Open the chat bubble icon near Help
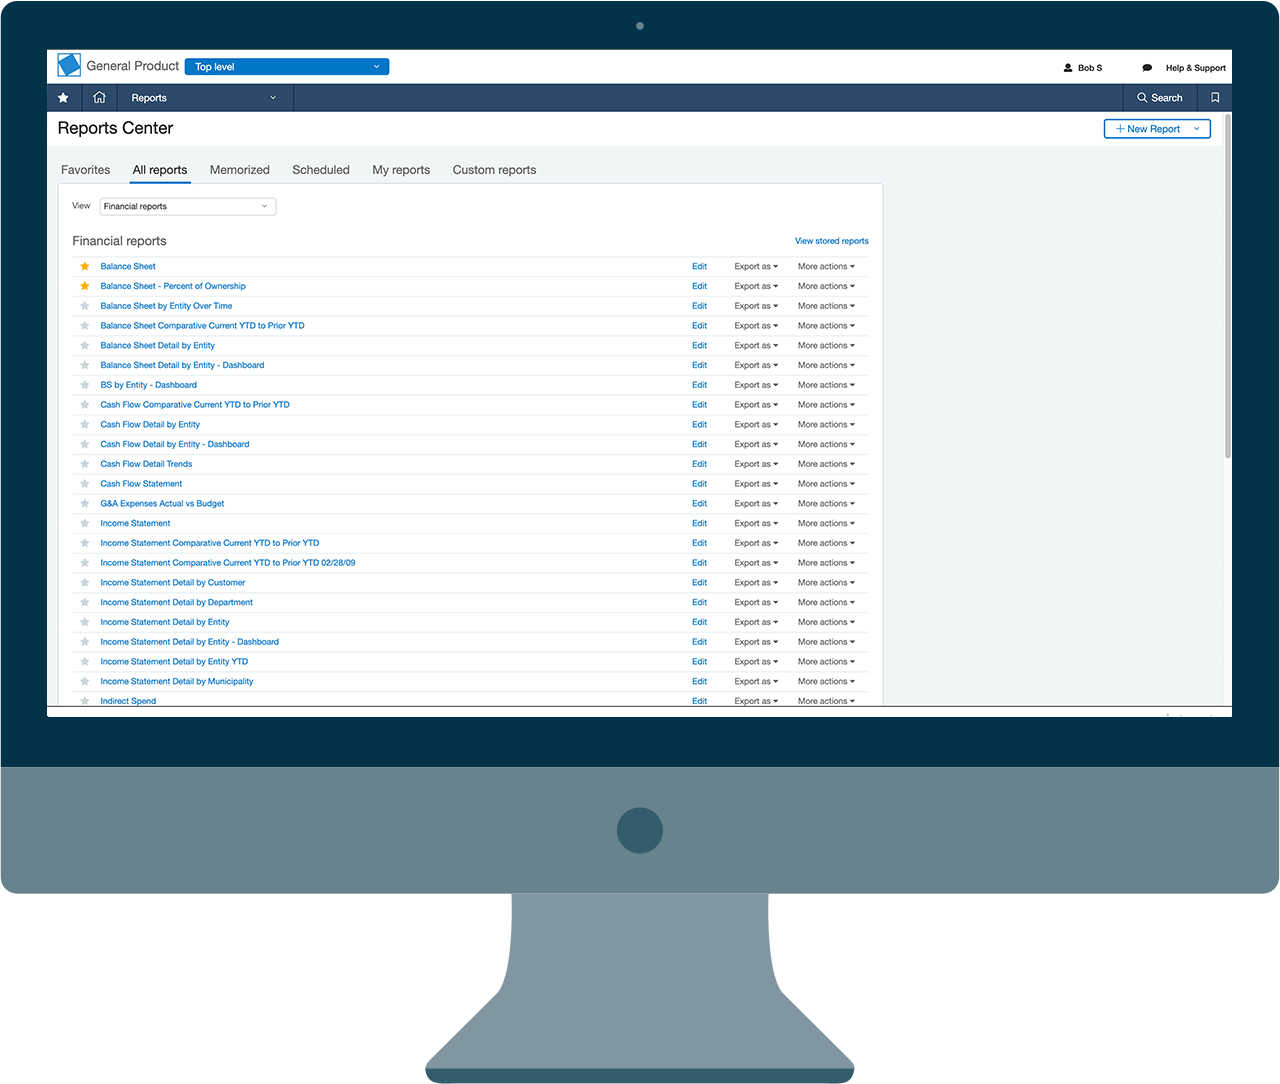The height and width of the screenshot is (1084, 1280). point(1147,68)
